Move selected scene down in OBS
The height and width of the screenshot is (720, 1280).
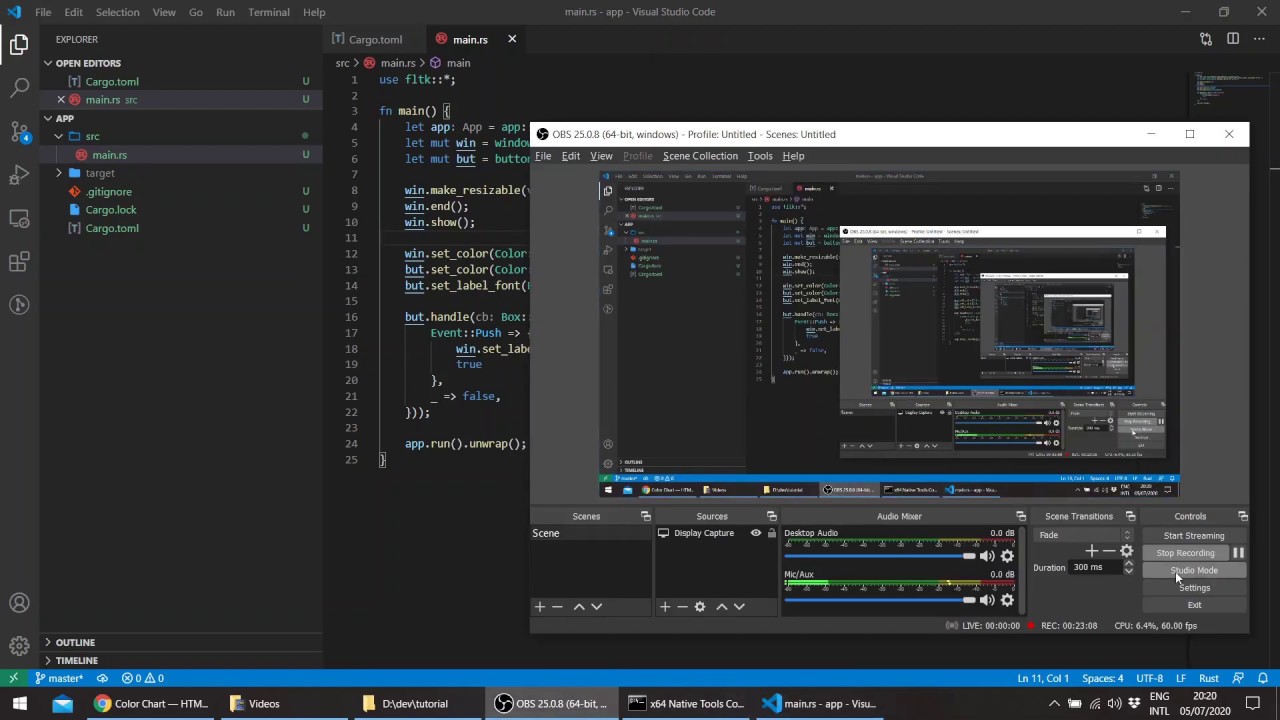tap(596, 606)
